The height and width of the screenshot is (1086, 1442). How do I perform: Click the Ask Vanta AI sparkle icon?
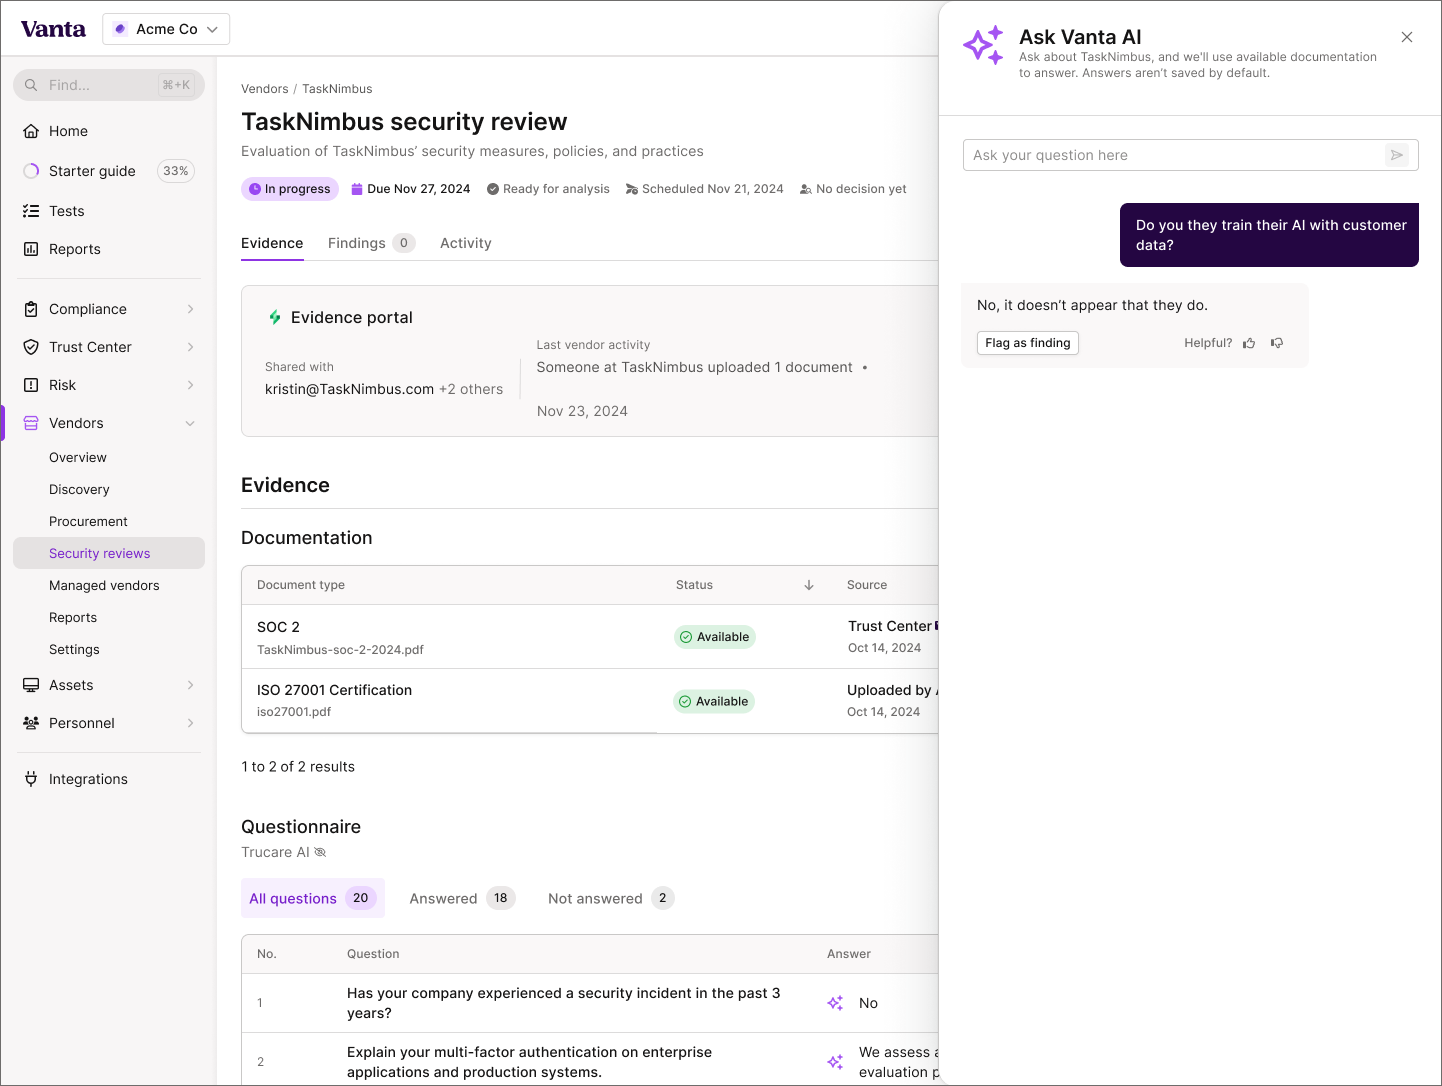983,46
